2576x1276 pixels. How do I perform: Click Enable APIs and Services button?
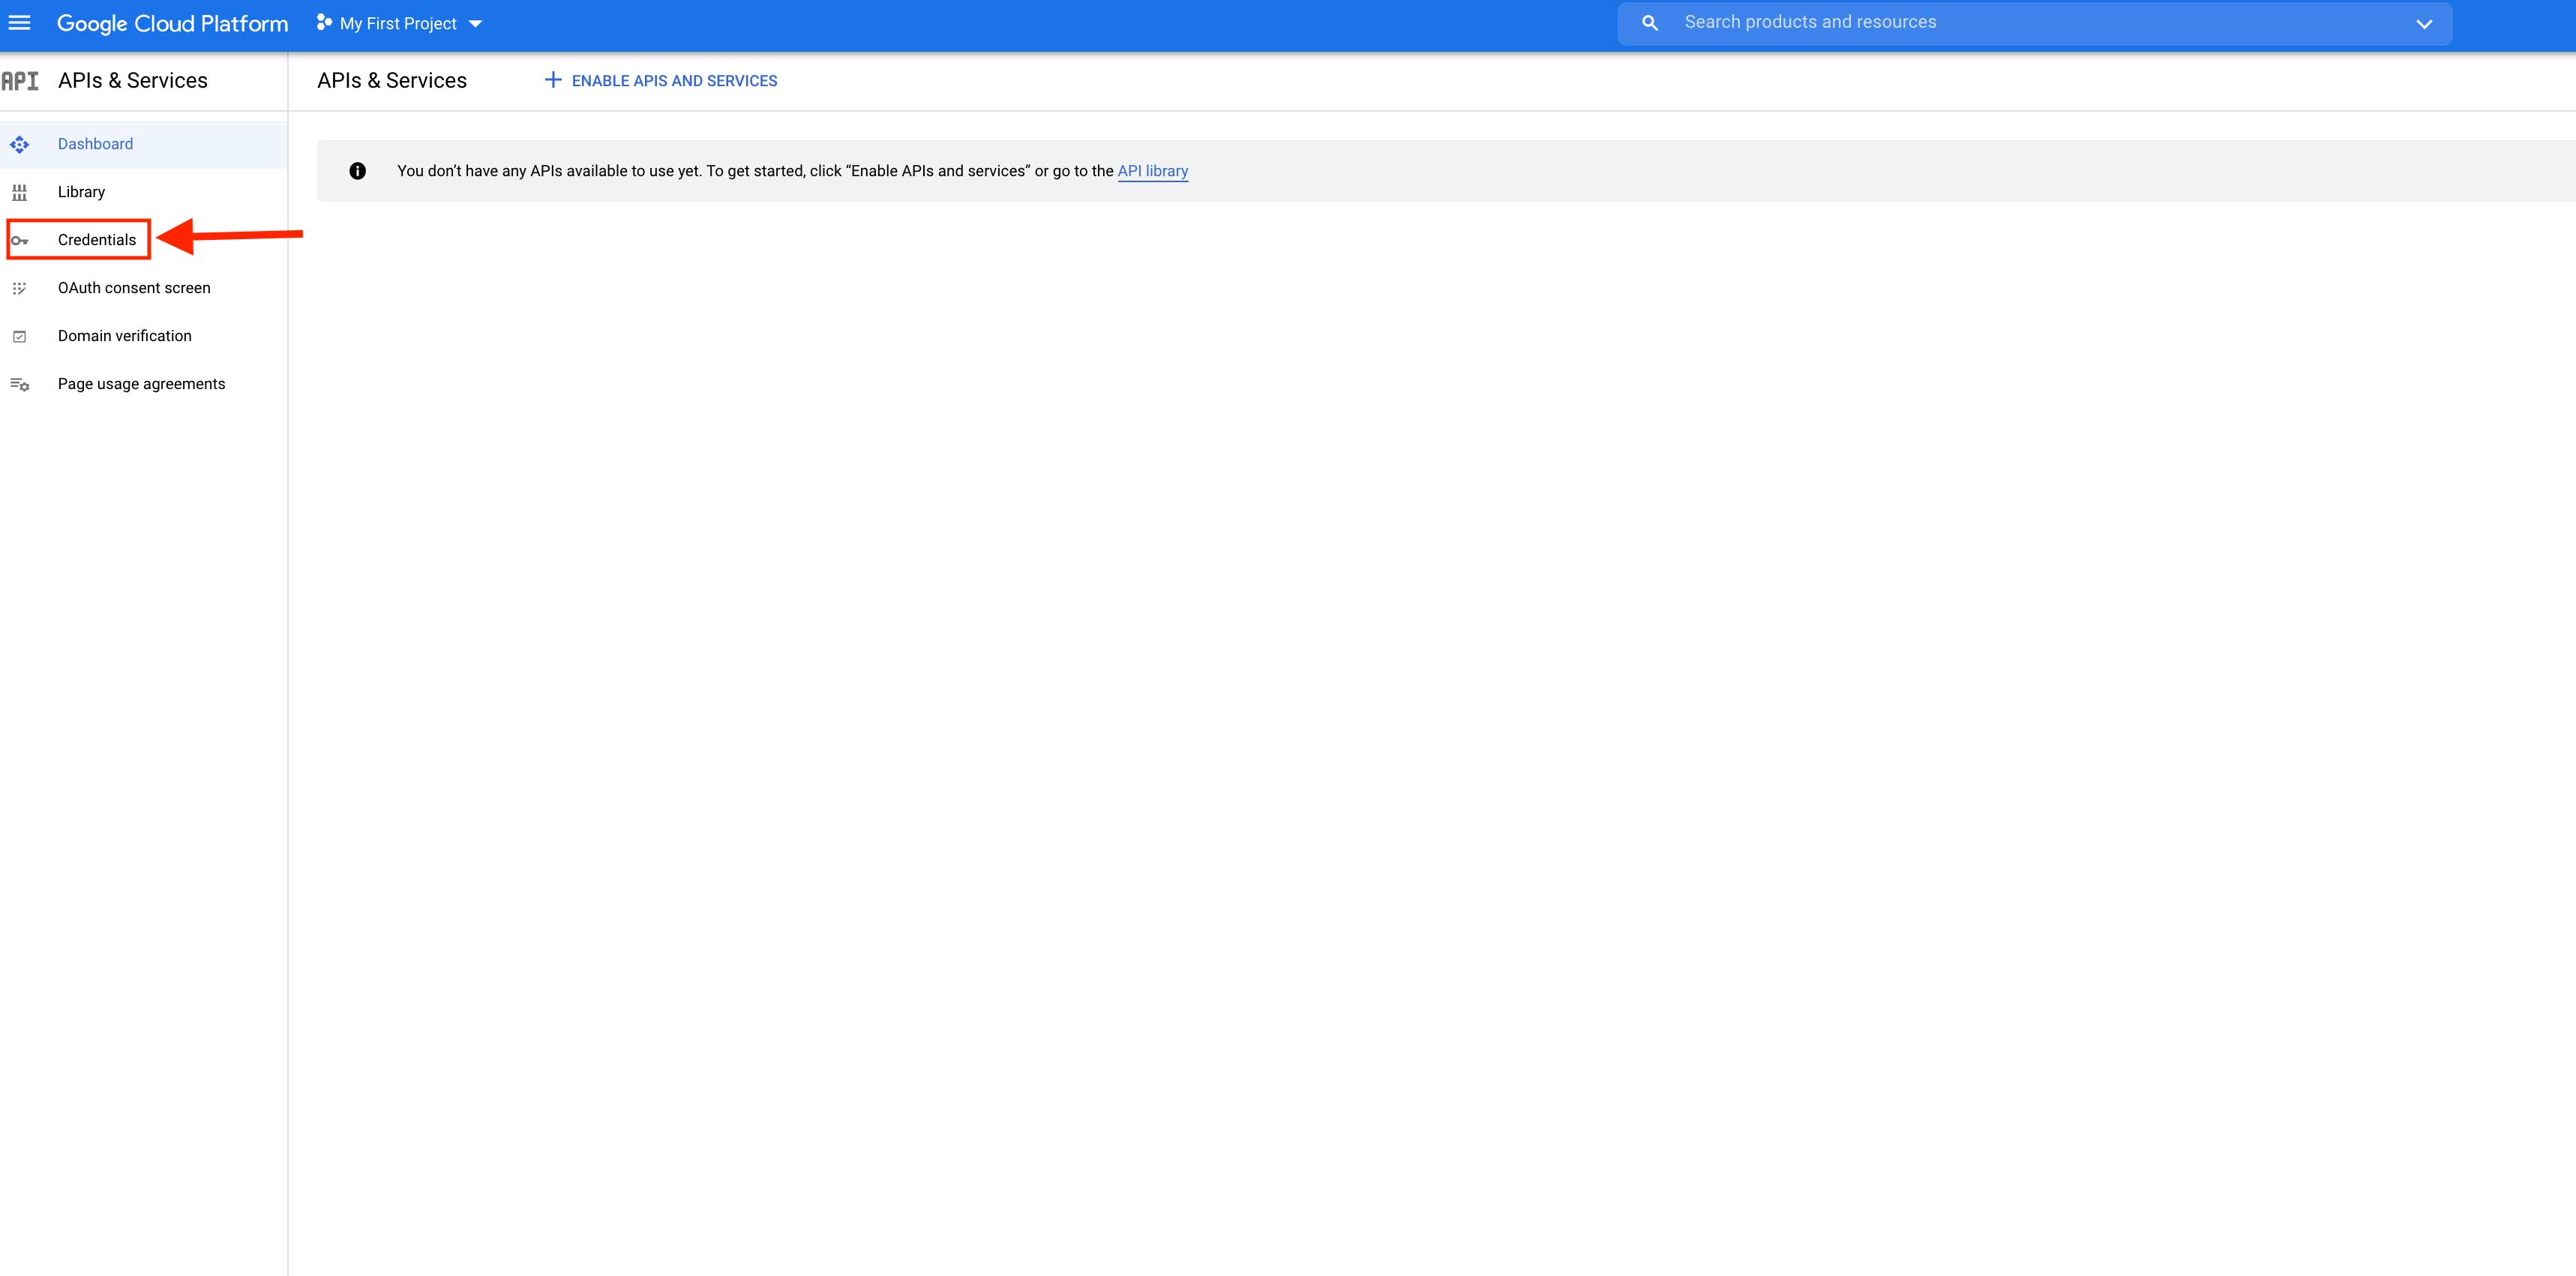point(660,81)
